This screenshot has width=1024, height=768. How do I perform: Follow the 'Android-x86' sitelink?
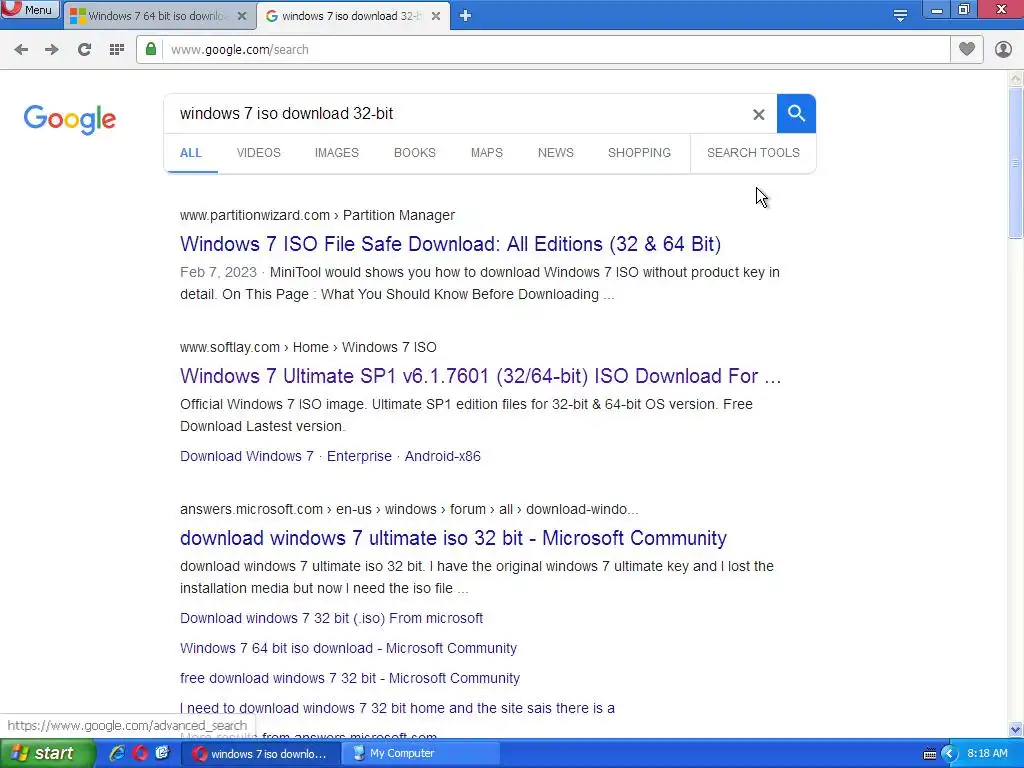point(443,456)
